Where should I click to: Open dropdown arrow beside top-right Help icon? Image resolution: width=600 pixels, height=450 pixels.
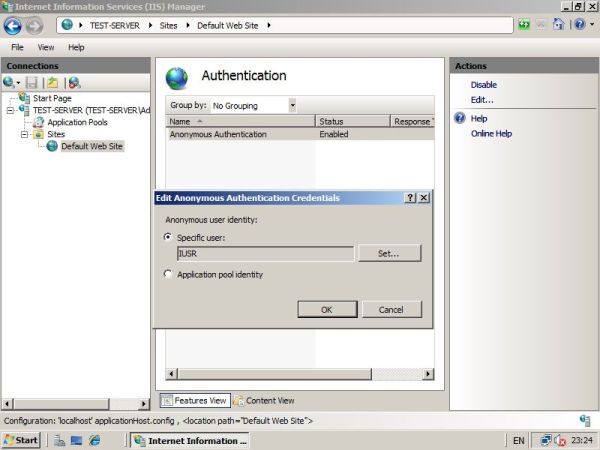click(592, 24)
